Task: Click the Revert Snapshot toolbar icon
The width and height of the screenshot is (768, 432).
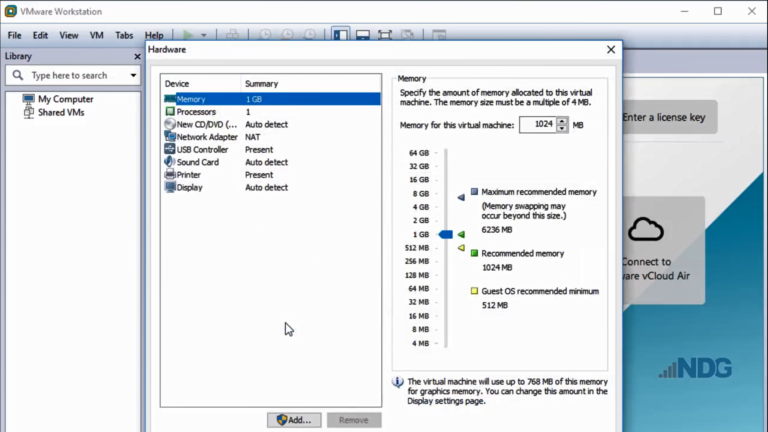Action: 288,35
